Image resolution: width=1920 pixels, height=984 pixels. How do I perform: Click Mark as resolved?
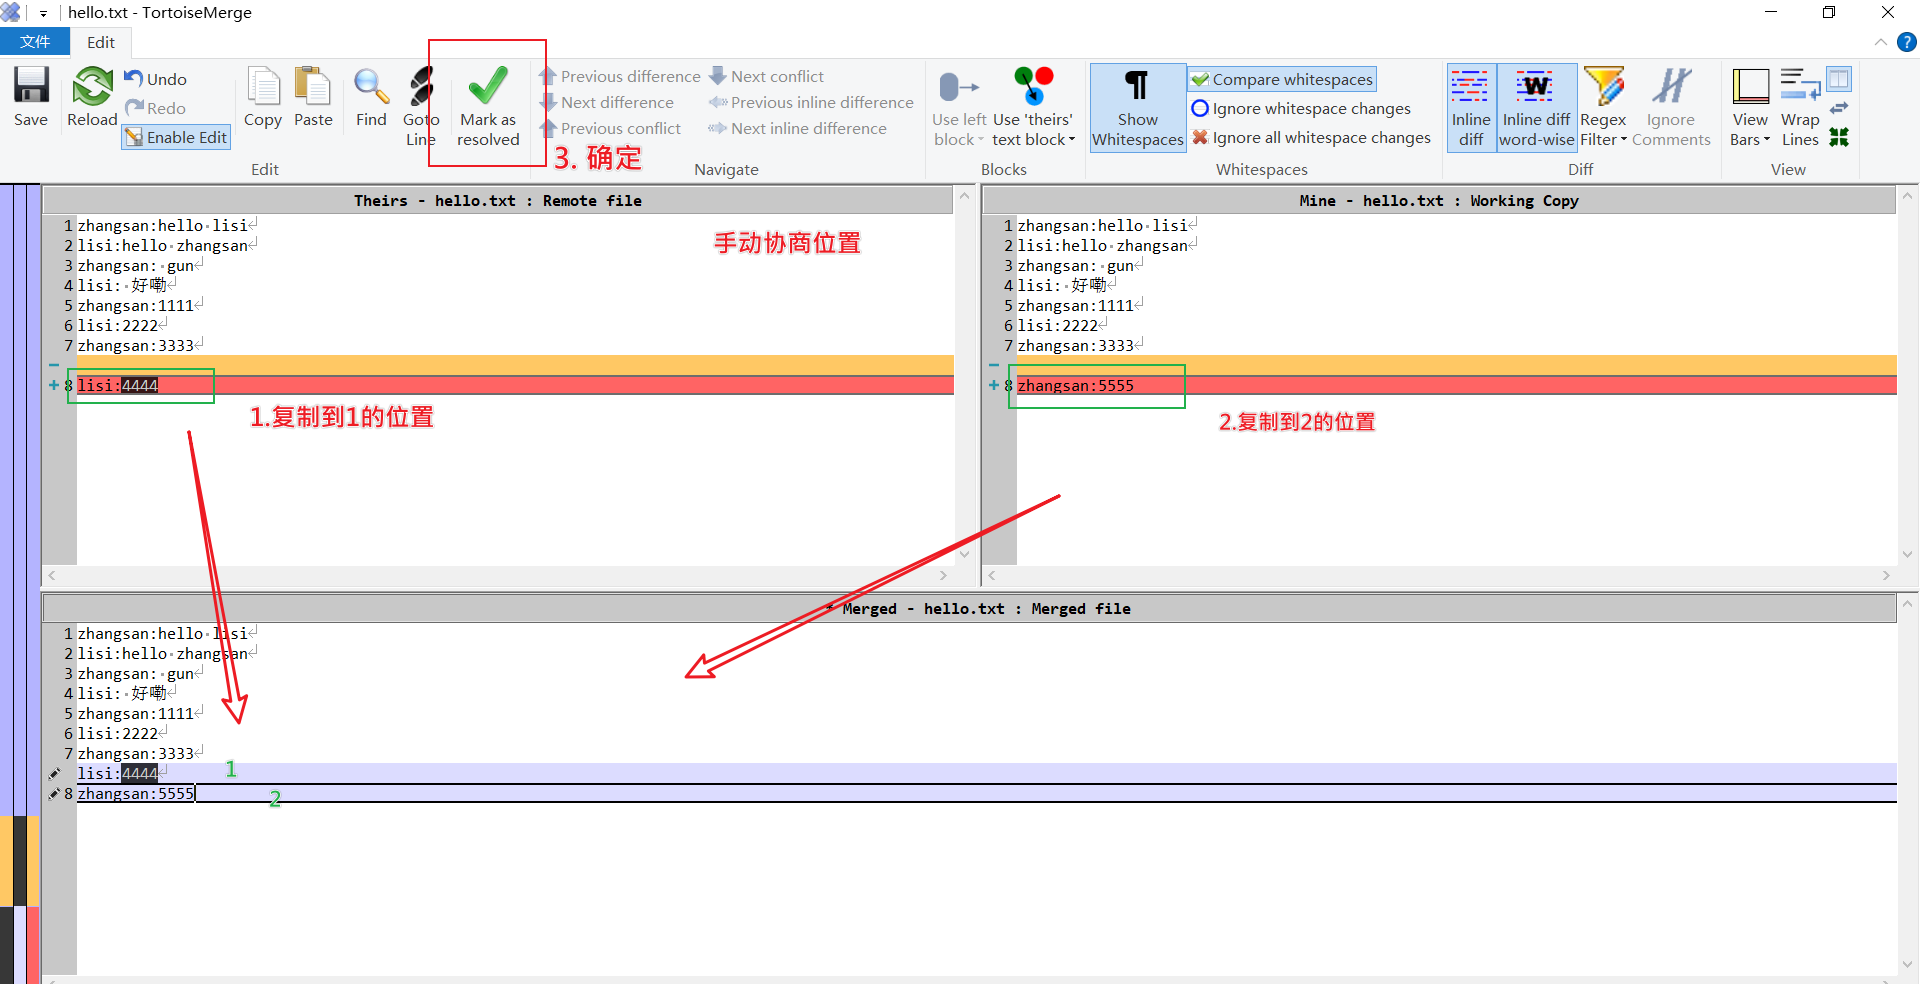[x=487, y=105]
